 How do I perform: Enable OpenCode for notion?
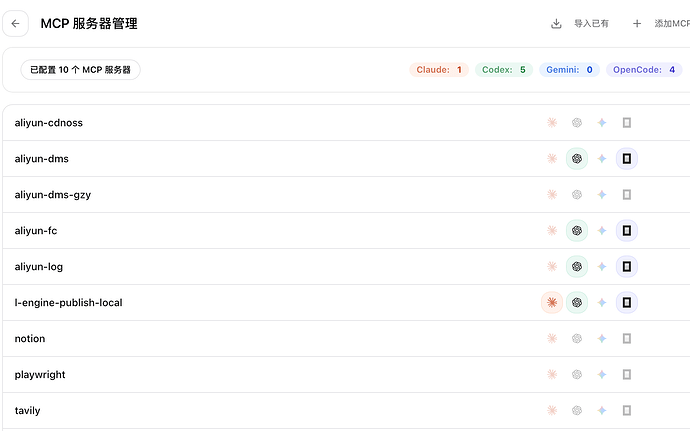(627, 338)
